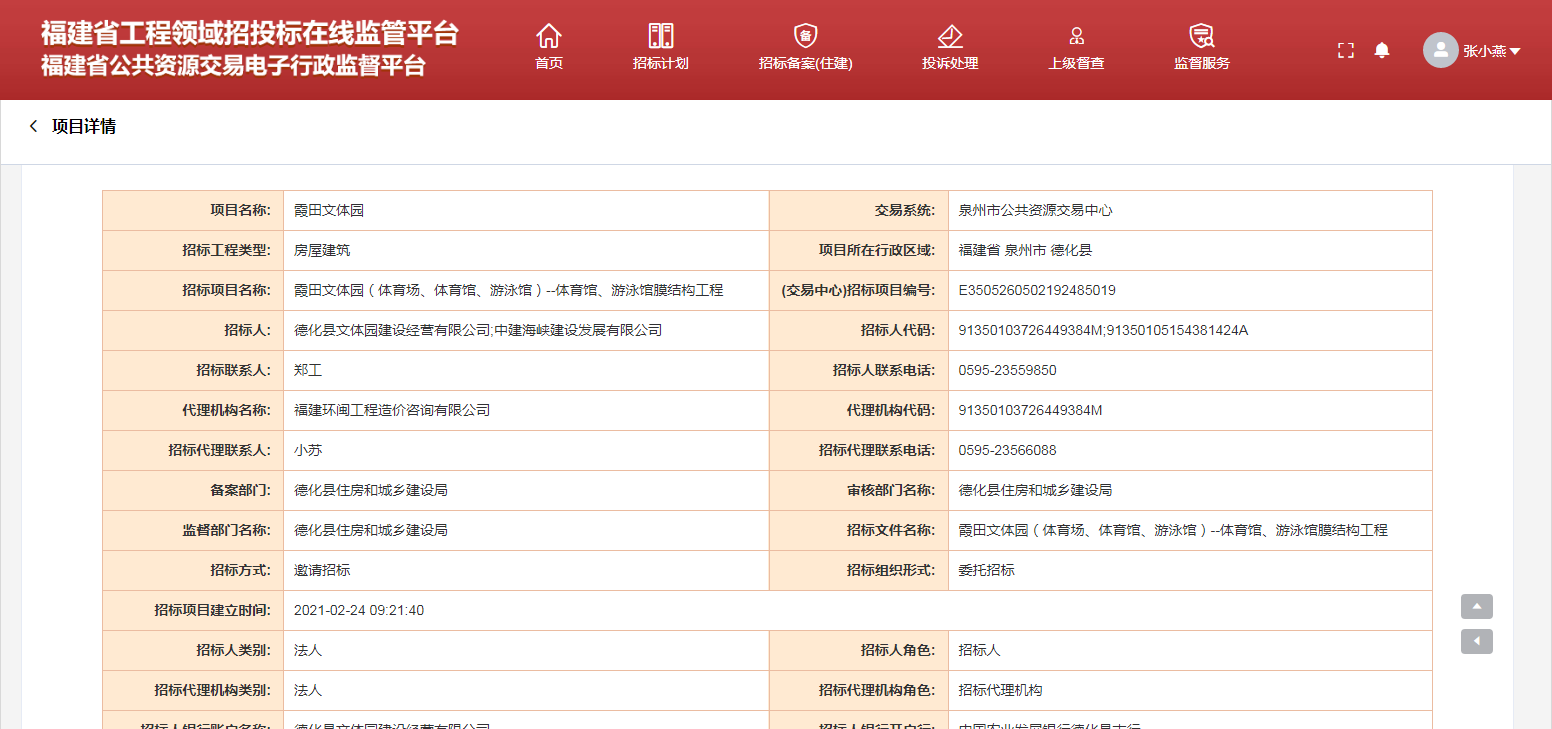The image size is (1552, 729).
Task: Select the 招标备案(住建) menu label
Action: click(805, 63)
